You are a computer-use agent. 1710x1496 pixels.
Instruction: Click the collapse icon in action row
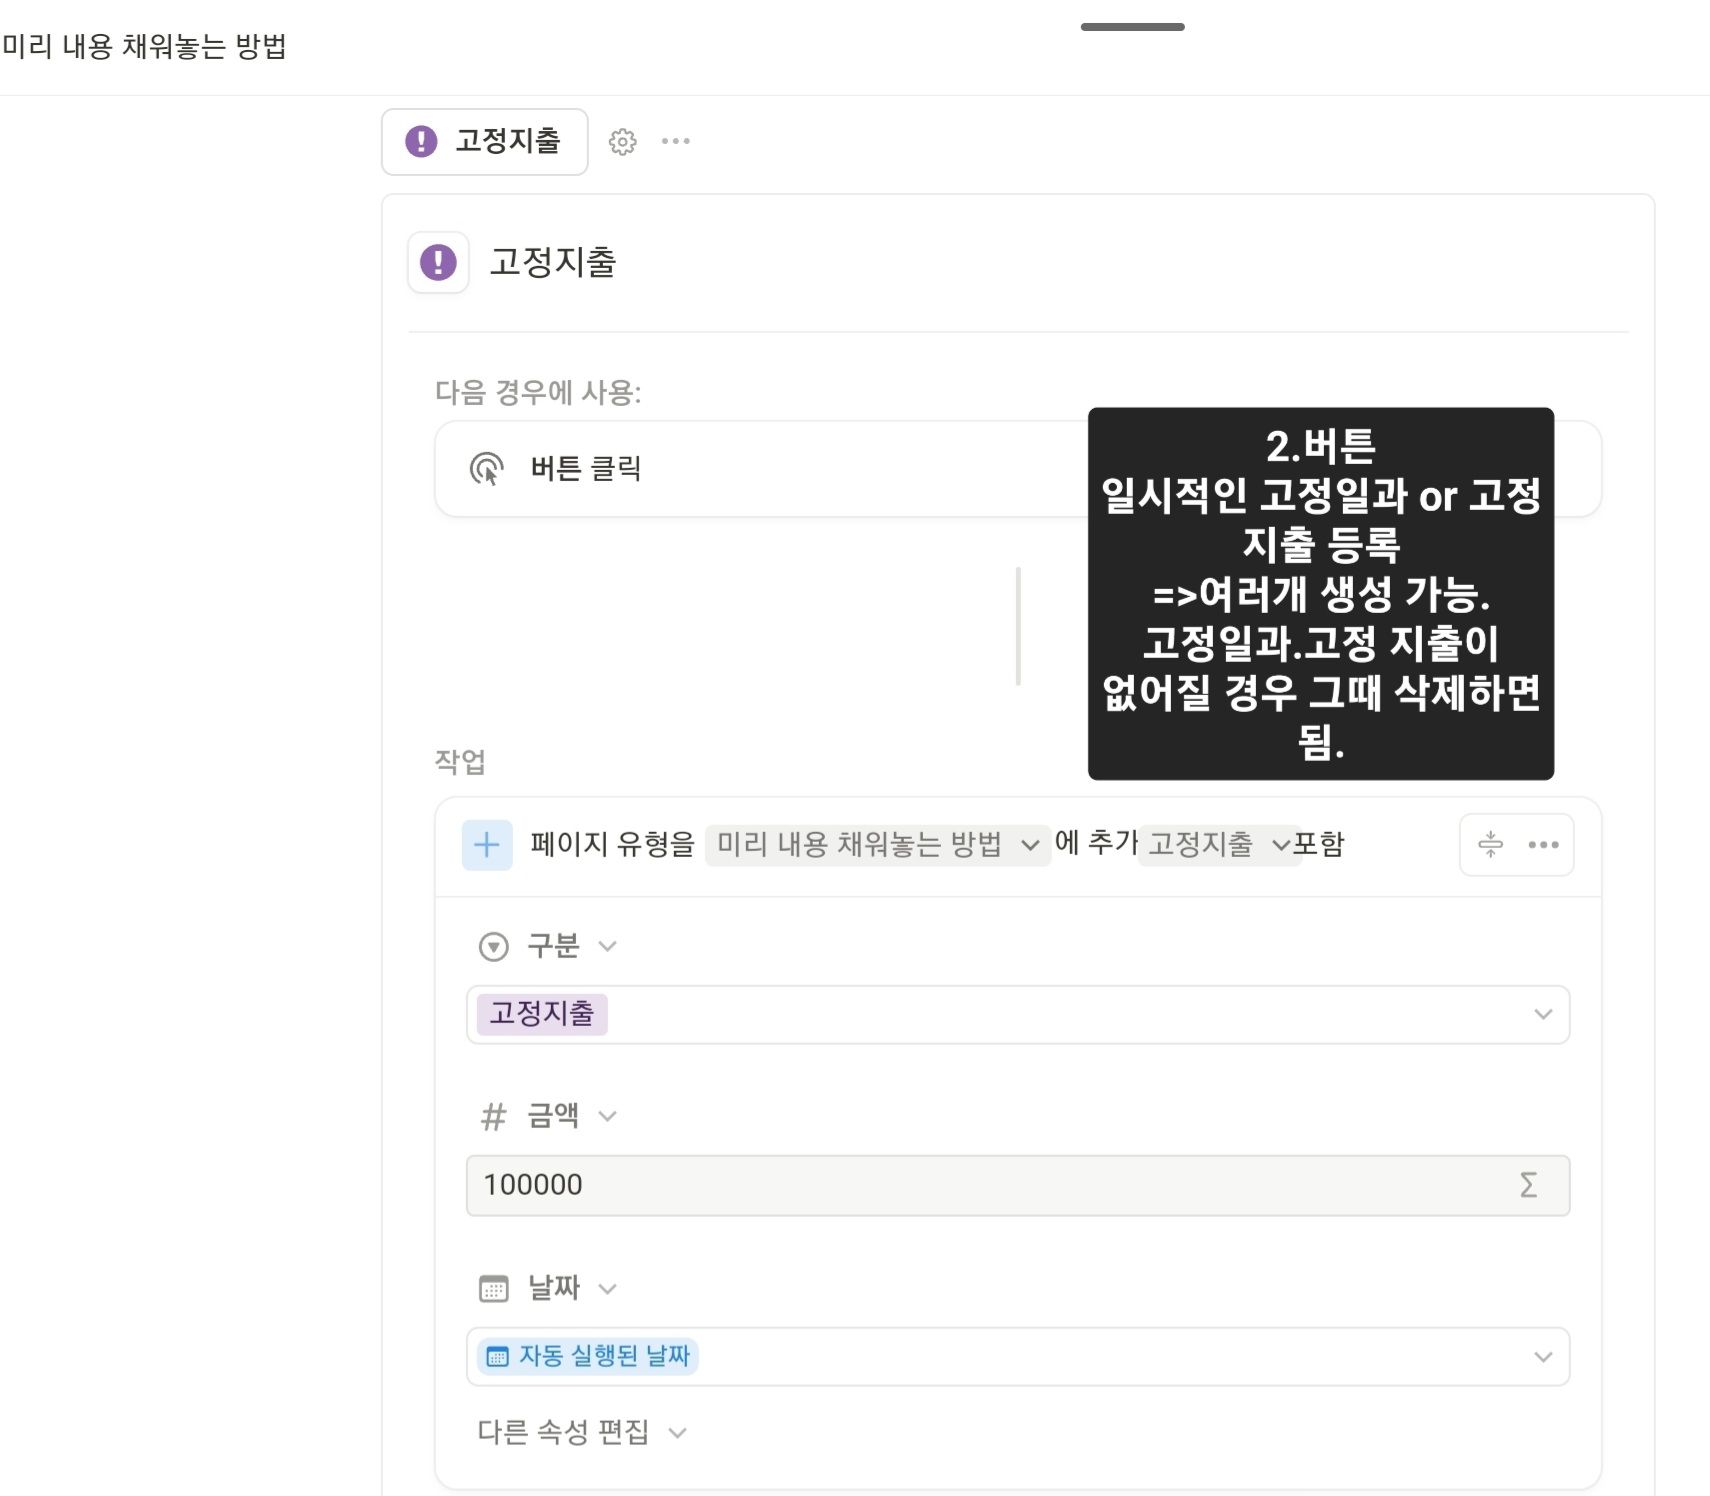click(1490, 845)
